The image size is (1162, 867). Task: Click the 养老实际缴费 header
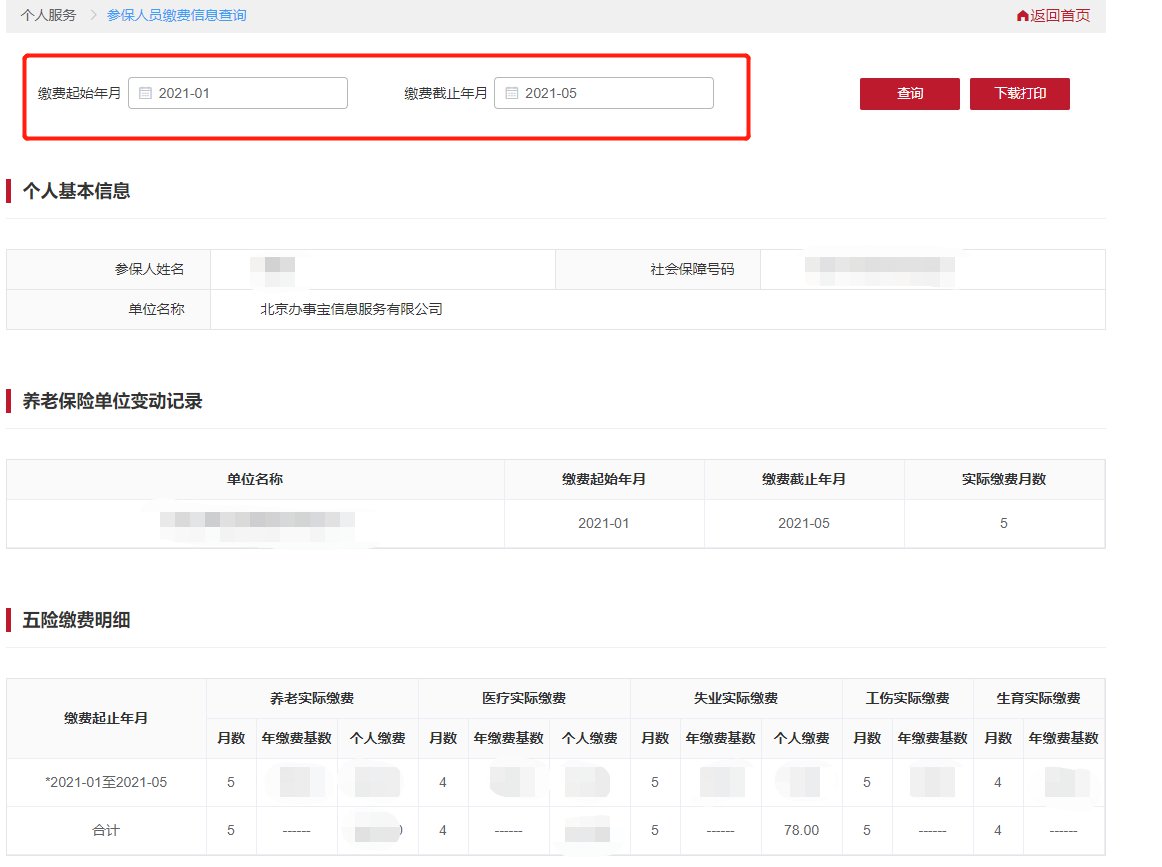(x=312, y=698)
